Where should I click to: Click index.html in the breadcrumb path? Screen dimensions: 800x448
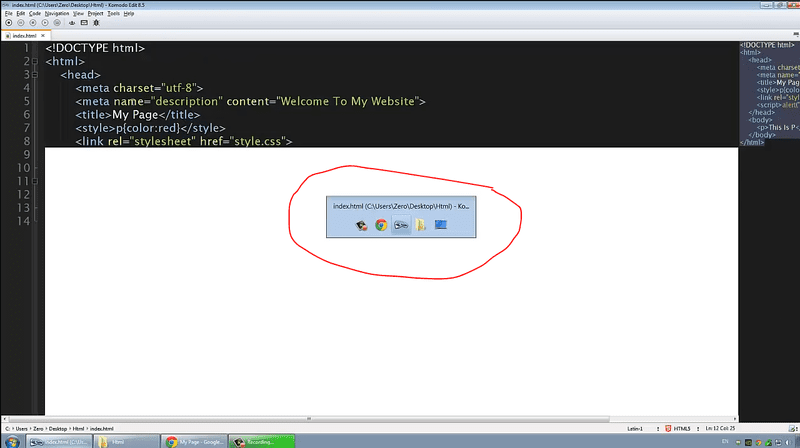tap(102, 429)
